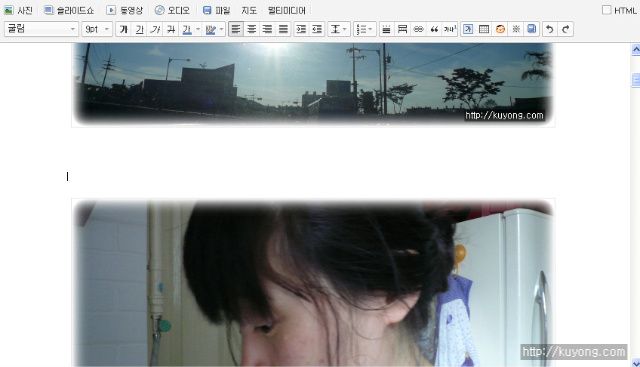Justify the text alignment

click(x=283, y=29)
